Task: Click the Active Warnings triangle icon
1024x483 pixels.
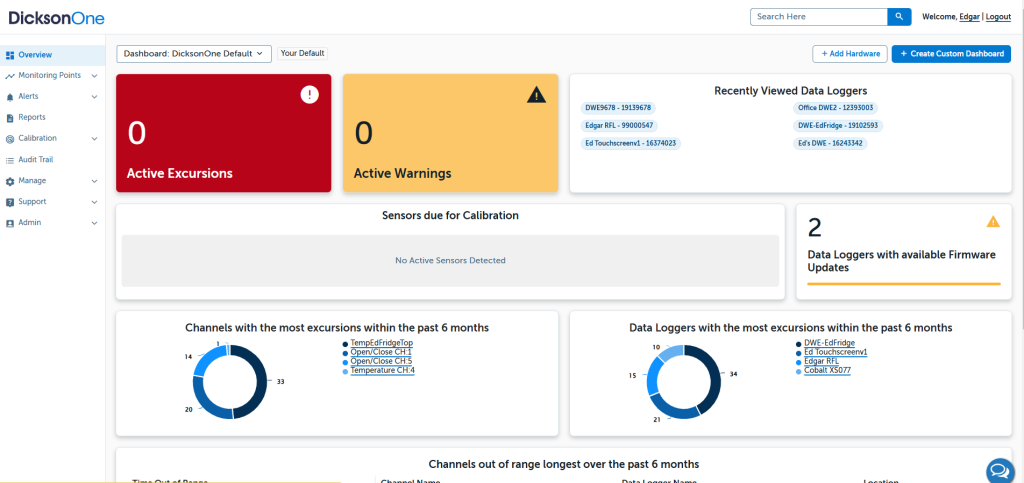Action: coord(537,95)
